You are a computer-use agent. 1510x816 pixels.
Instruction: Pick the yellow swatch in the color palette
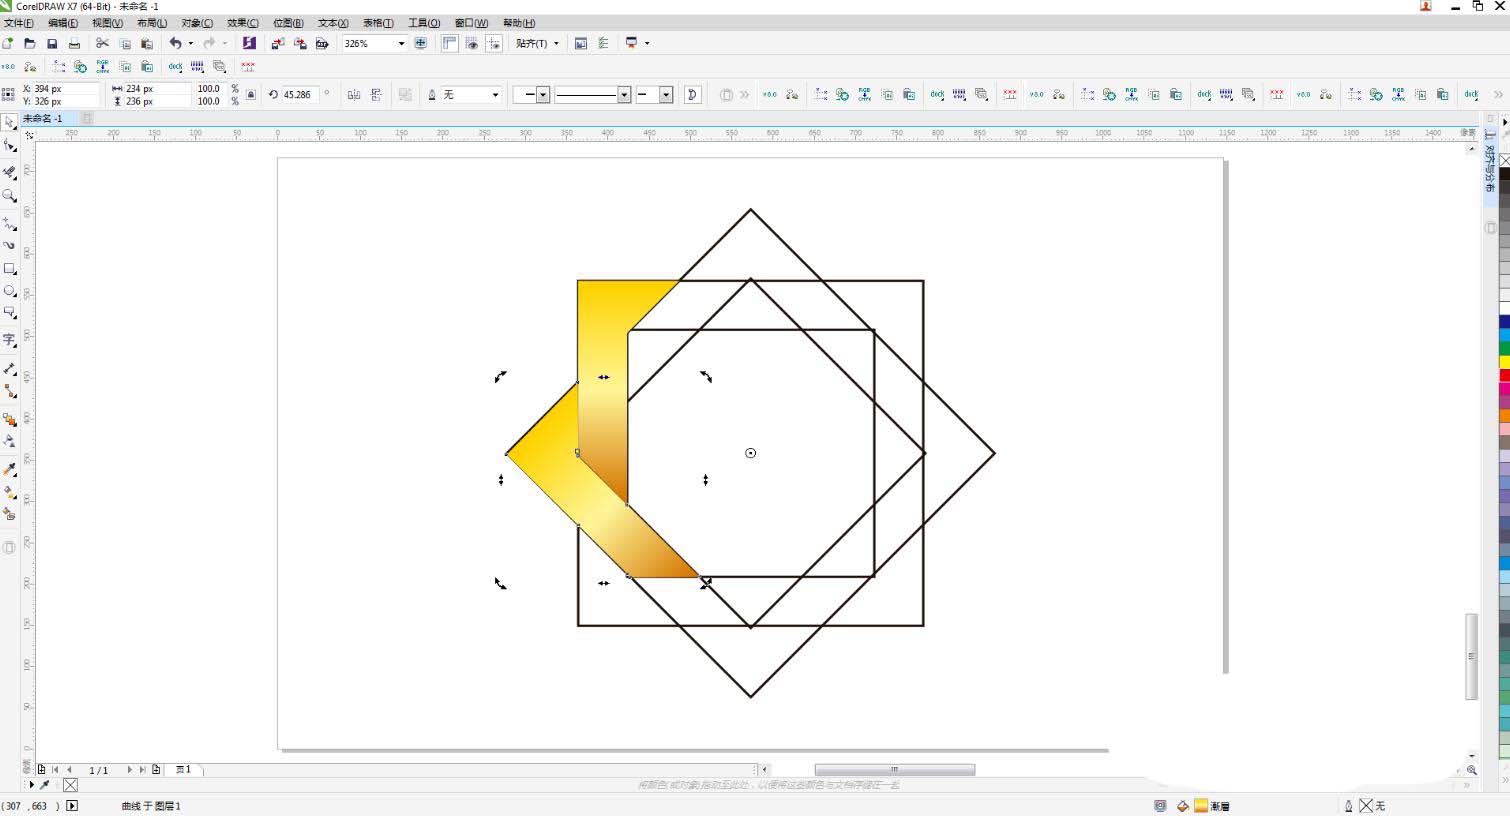(x=1504, y=362)
